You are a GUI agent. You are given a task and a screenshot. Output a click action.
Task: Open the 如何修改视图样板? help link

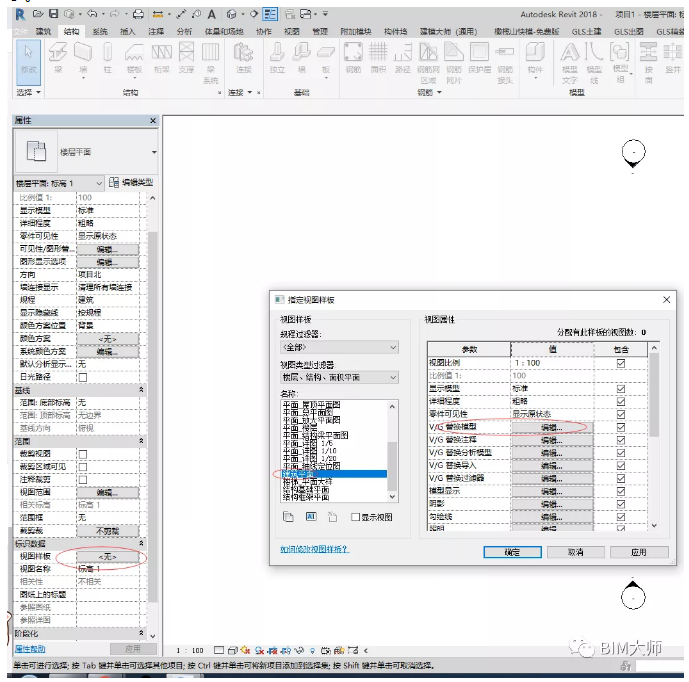pos(315,549)
